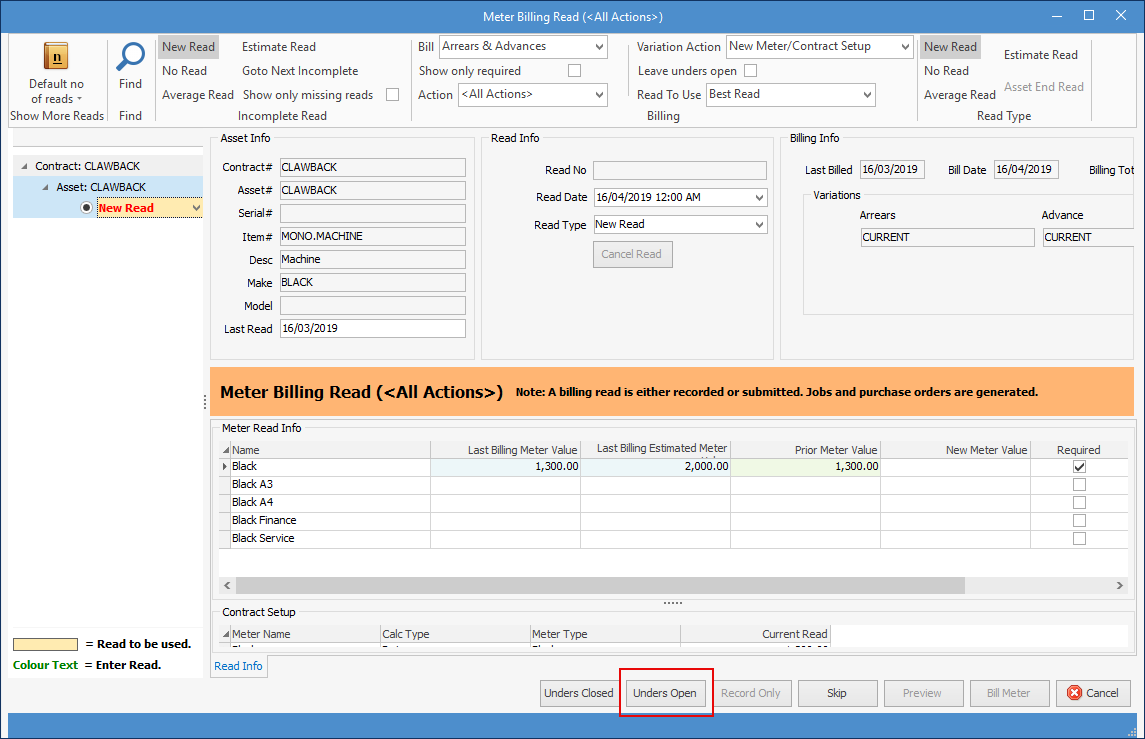
Task: Click the New Meter Value cell for Black
Action: (955, 467)
